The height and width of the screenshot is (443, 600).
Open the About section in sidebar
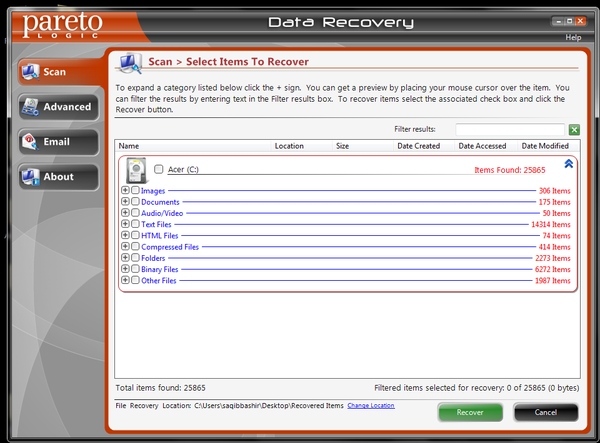(x=59, y=177)
